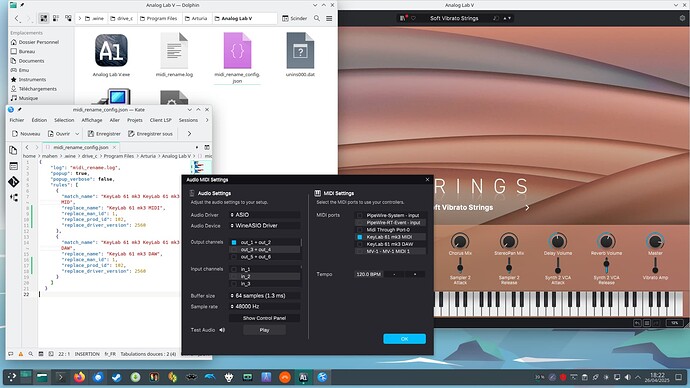
Task: Open the Kate tab list dropdown arrow
Action: [x=197, y=147]
